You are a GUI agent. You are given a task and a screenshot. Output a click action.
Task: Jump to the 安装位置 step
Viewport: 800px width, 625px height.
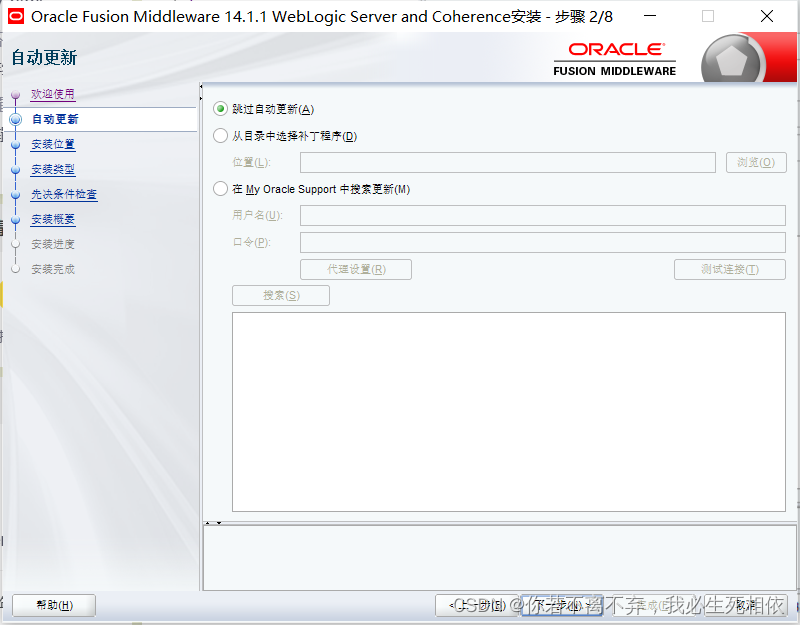point(53,144)
